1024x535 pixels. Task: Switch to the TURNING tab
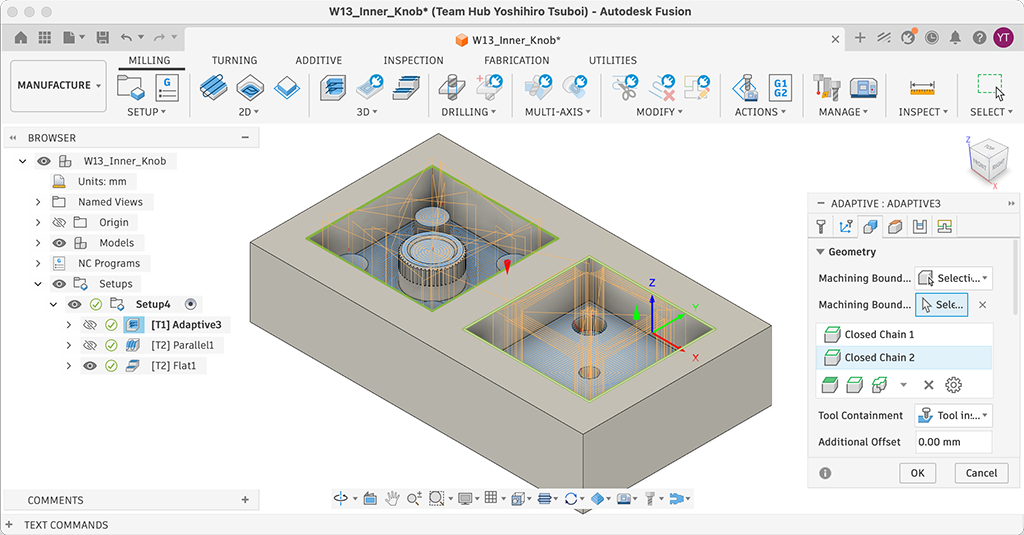click(x=234, y=60)
